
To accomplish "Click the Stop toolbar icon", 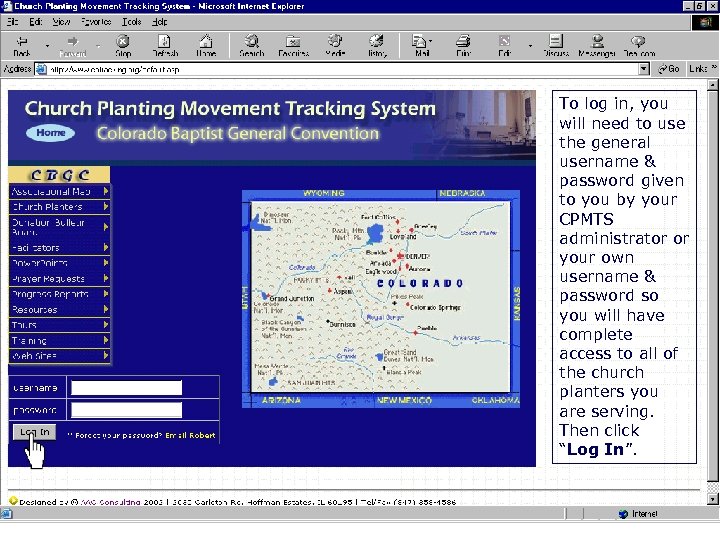I will (x=123, y=45).
